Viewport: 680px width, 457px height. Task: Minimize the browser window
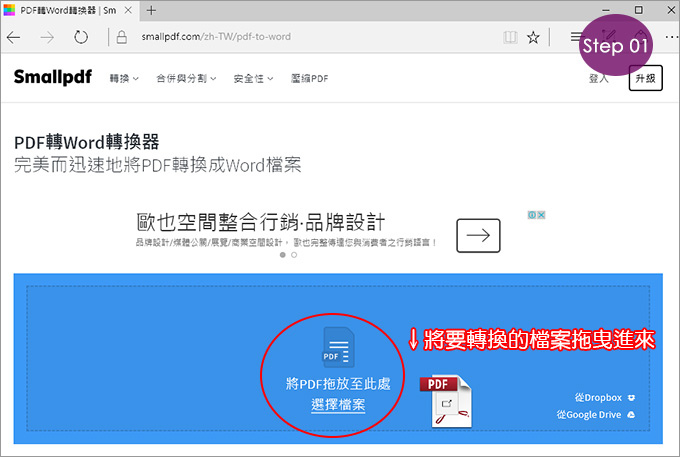[x=606, y=10]
